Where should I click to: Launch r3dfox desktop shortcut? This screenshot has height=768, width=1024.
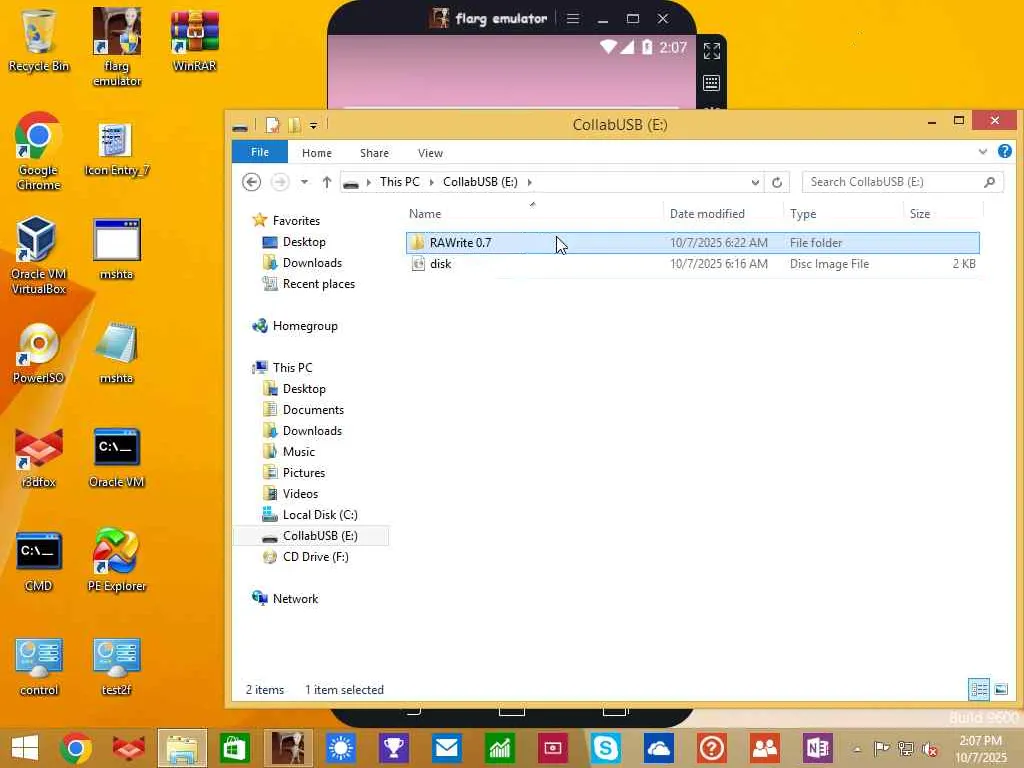click(39, 457)
